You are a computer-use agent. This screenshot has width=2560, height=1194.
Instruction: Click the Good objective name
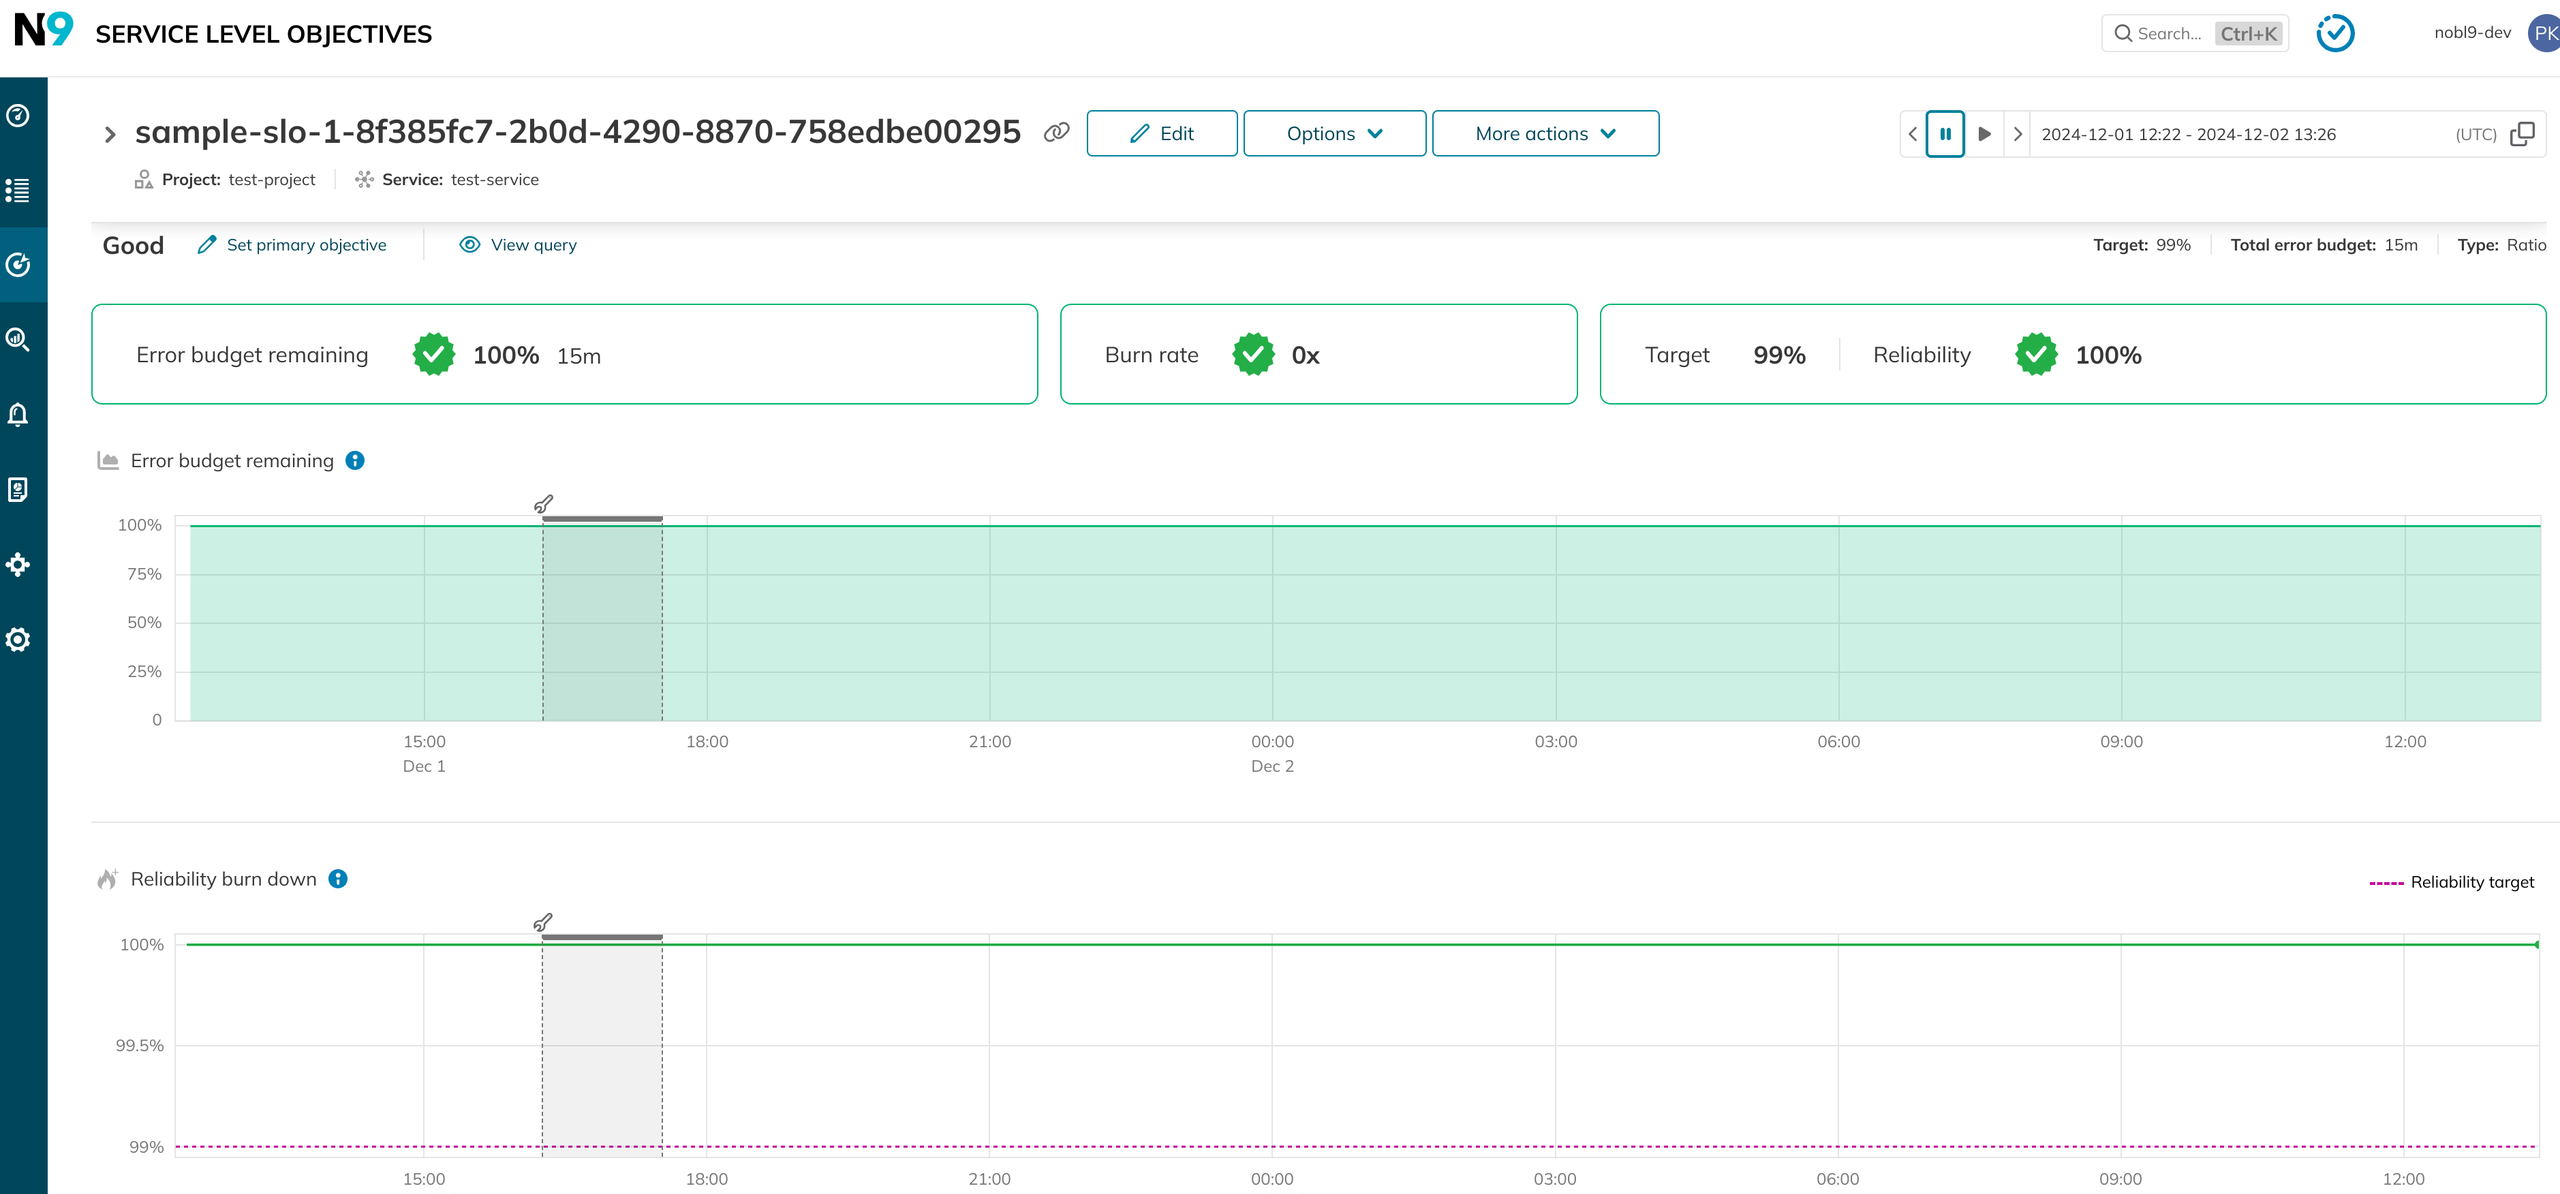(133, 245)
